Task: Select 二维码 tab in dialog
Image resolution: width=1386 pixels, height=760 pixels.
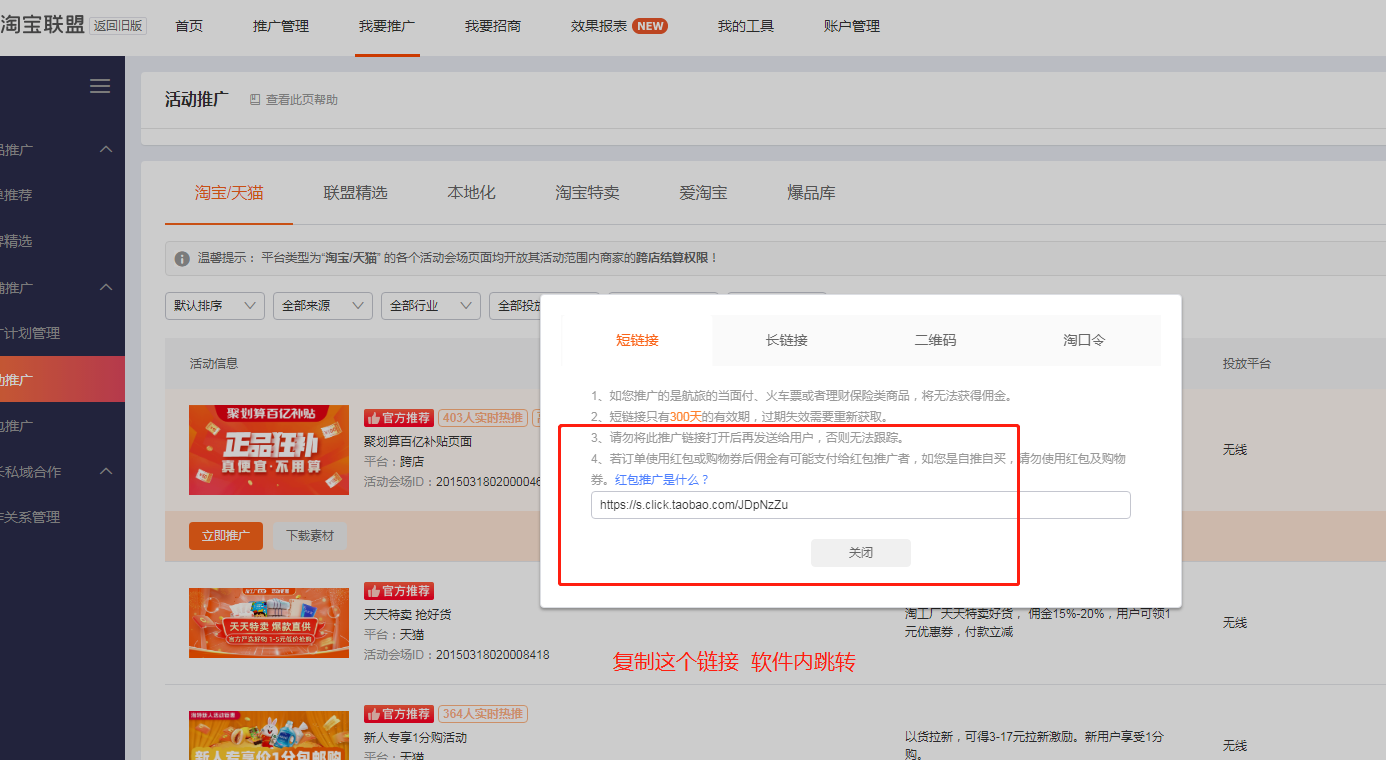Action: 935,340
